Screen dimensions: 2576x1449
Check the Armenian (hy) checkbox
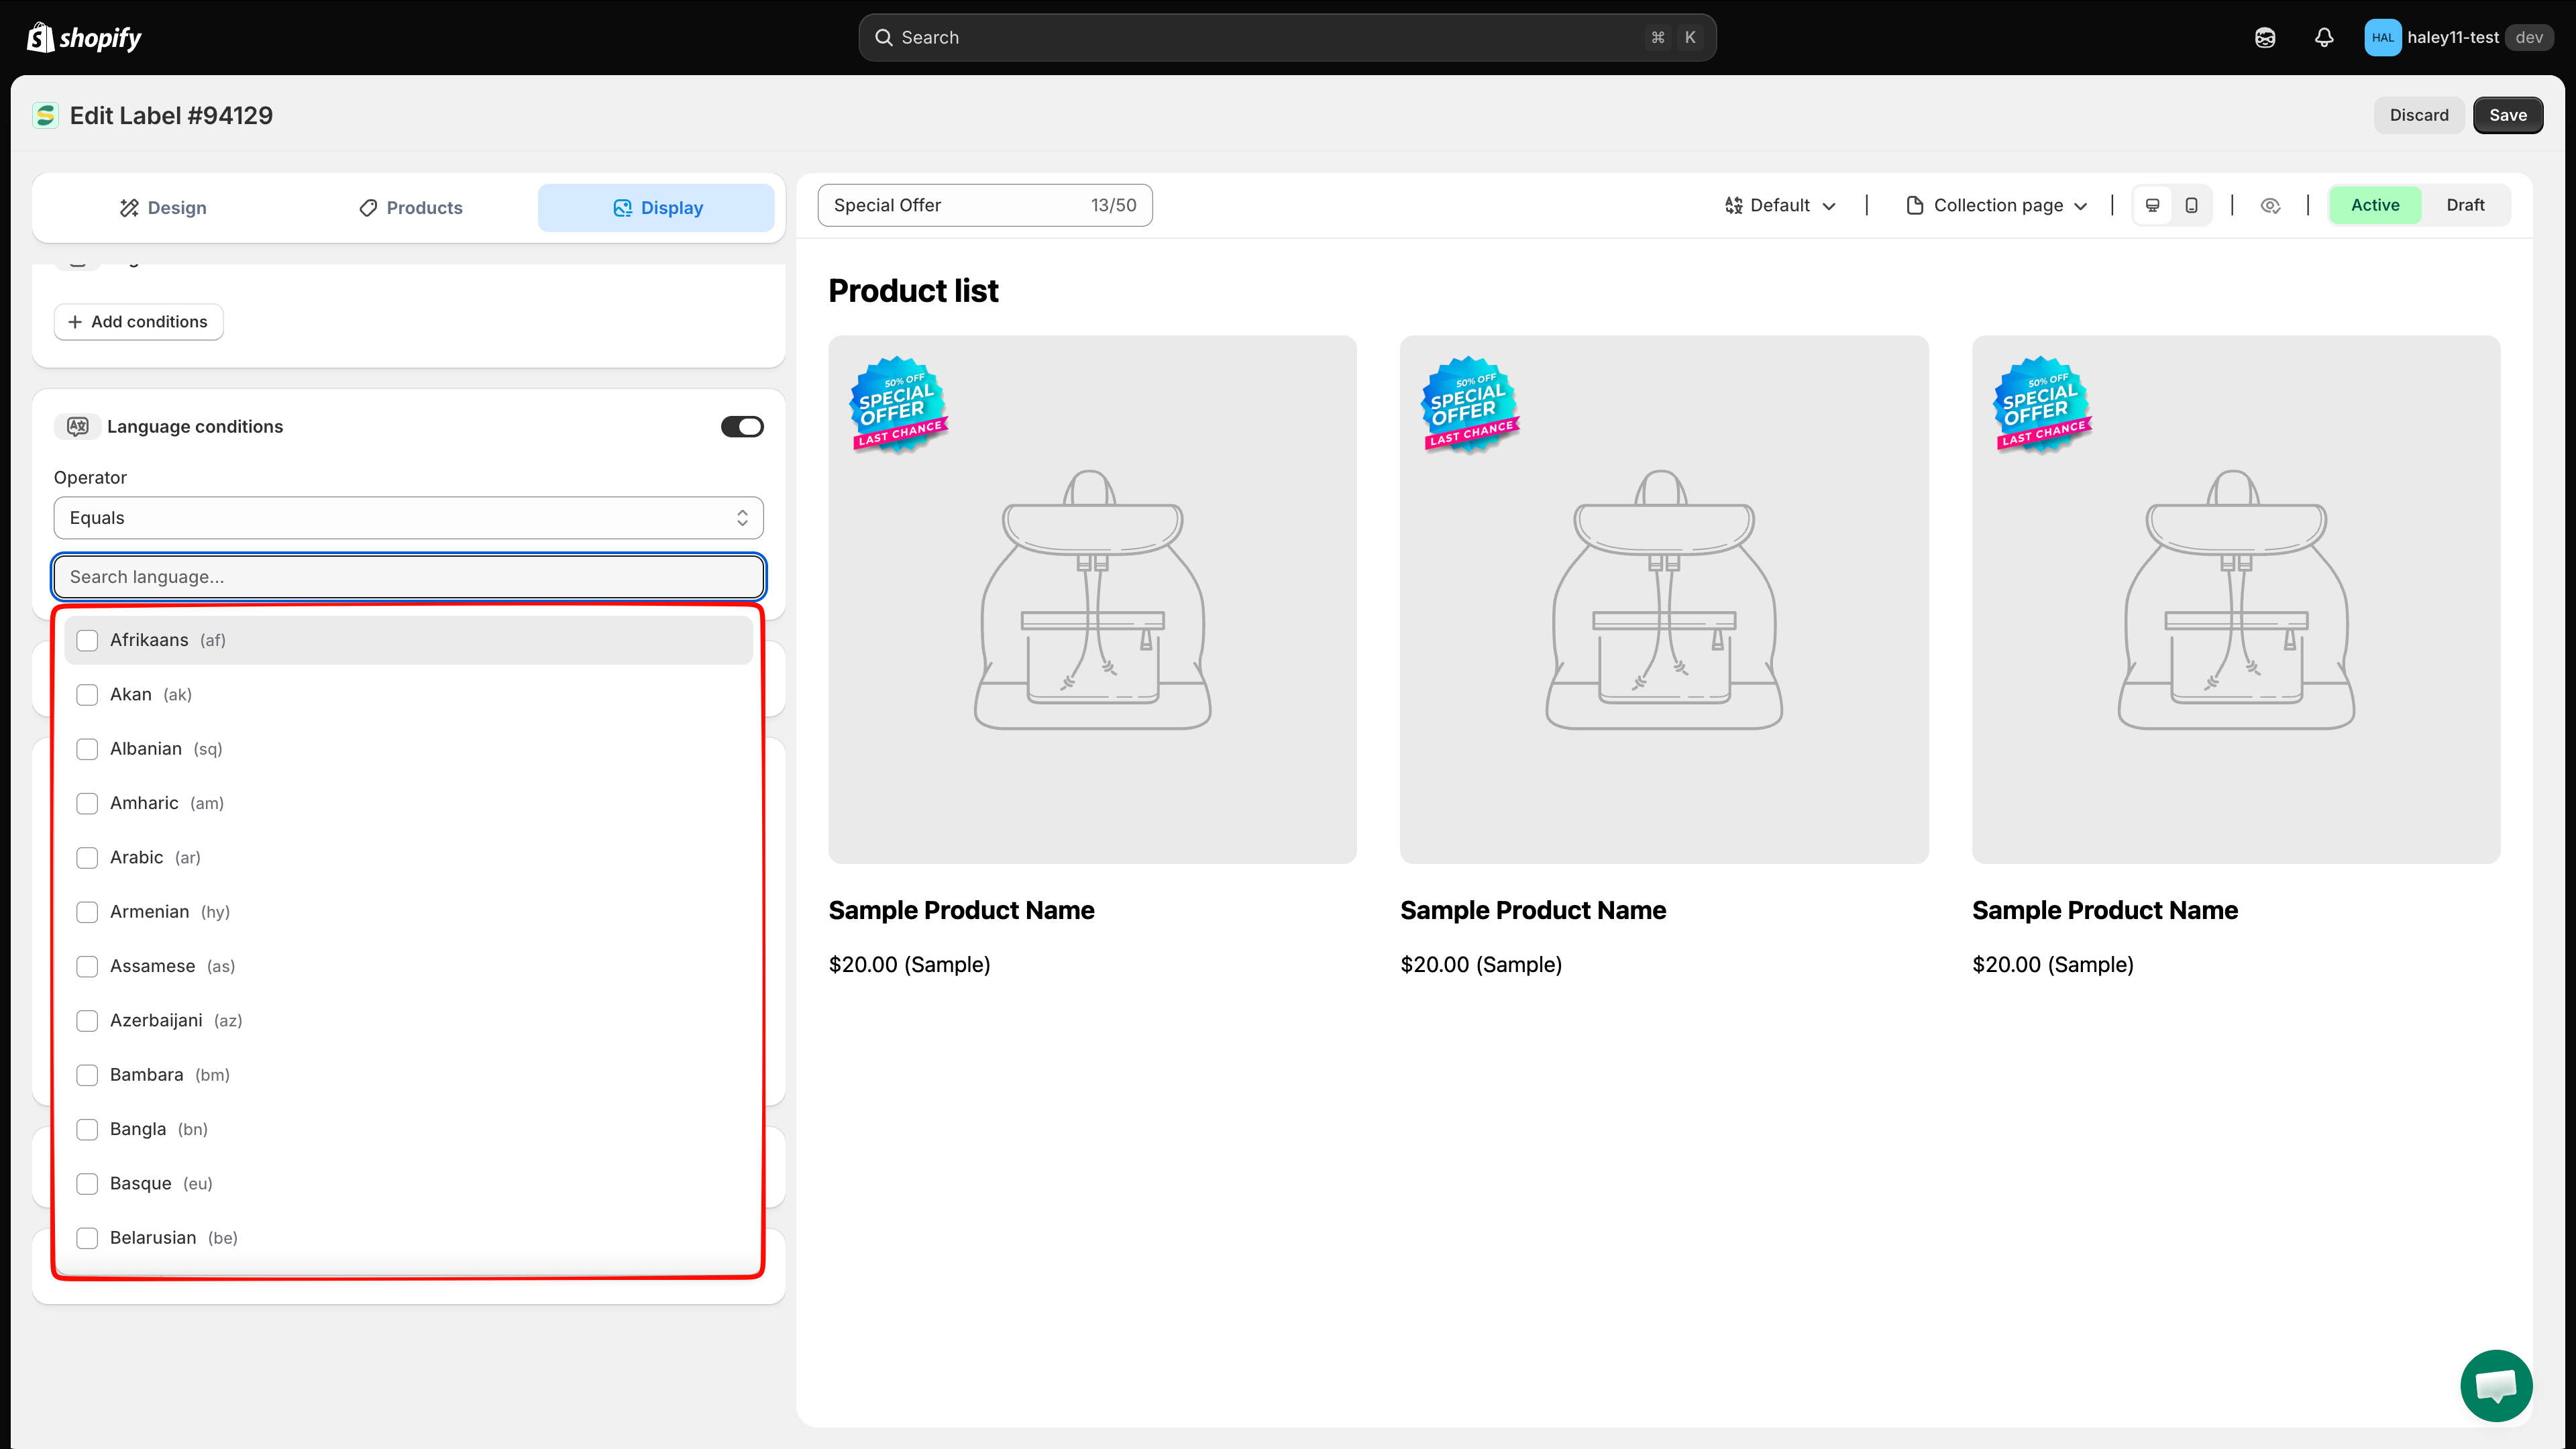point(87,912)
